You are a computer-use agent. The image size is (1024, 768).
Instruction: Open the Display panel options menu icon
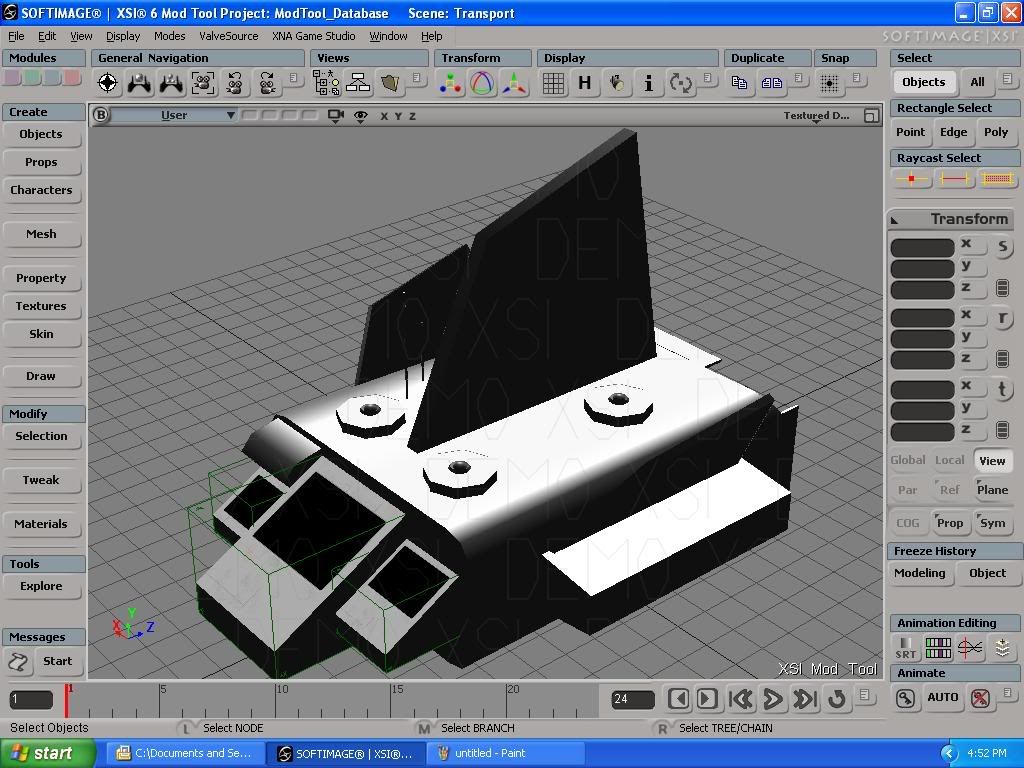[x=707, y=78]
